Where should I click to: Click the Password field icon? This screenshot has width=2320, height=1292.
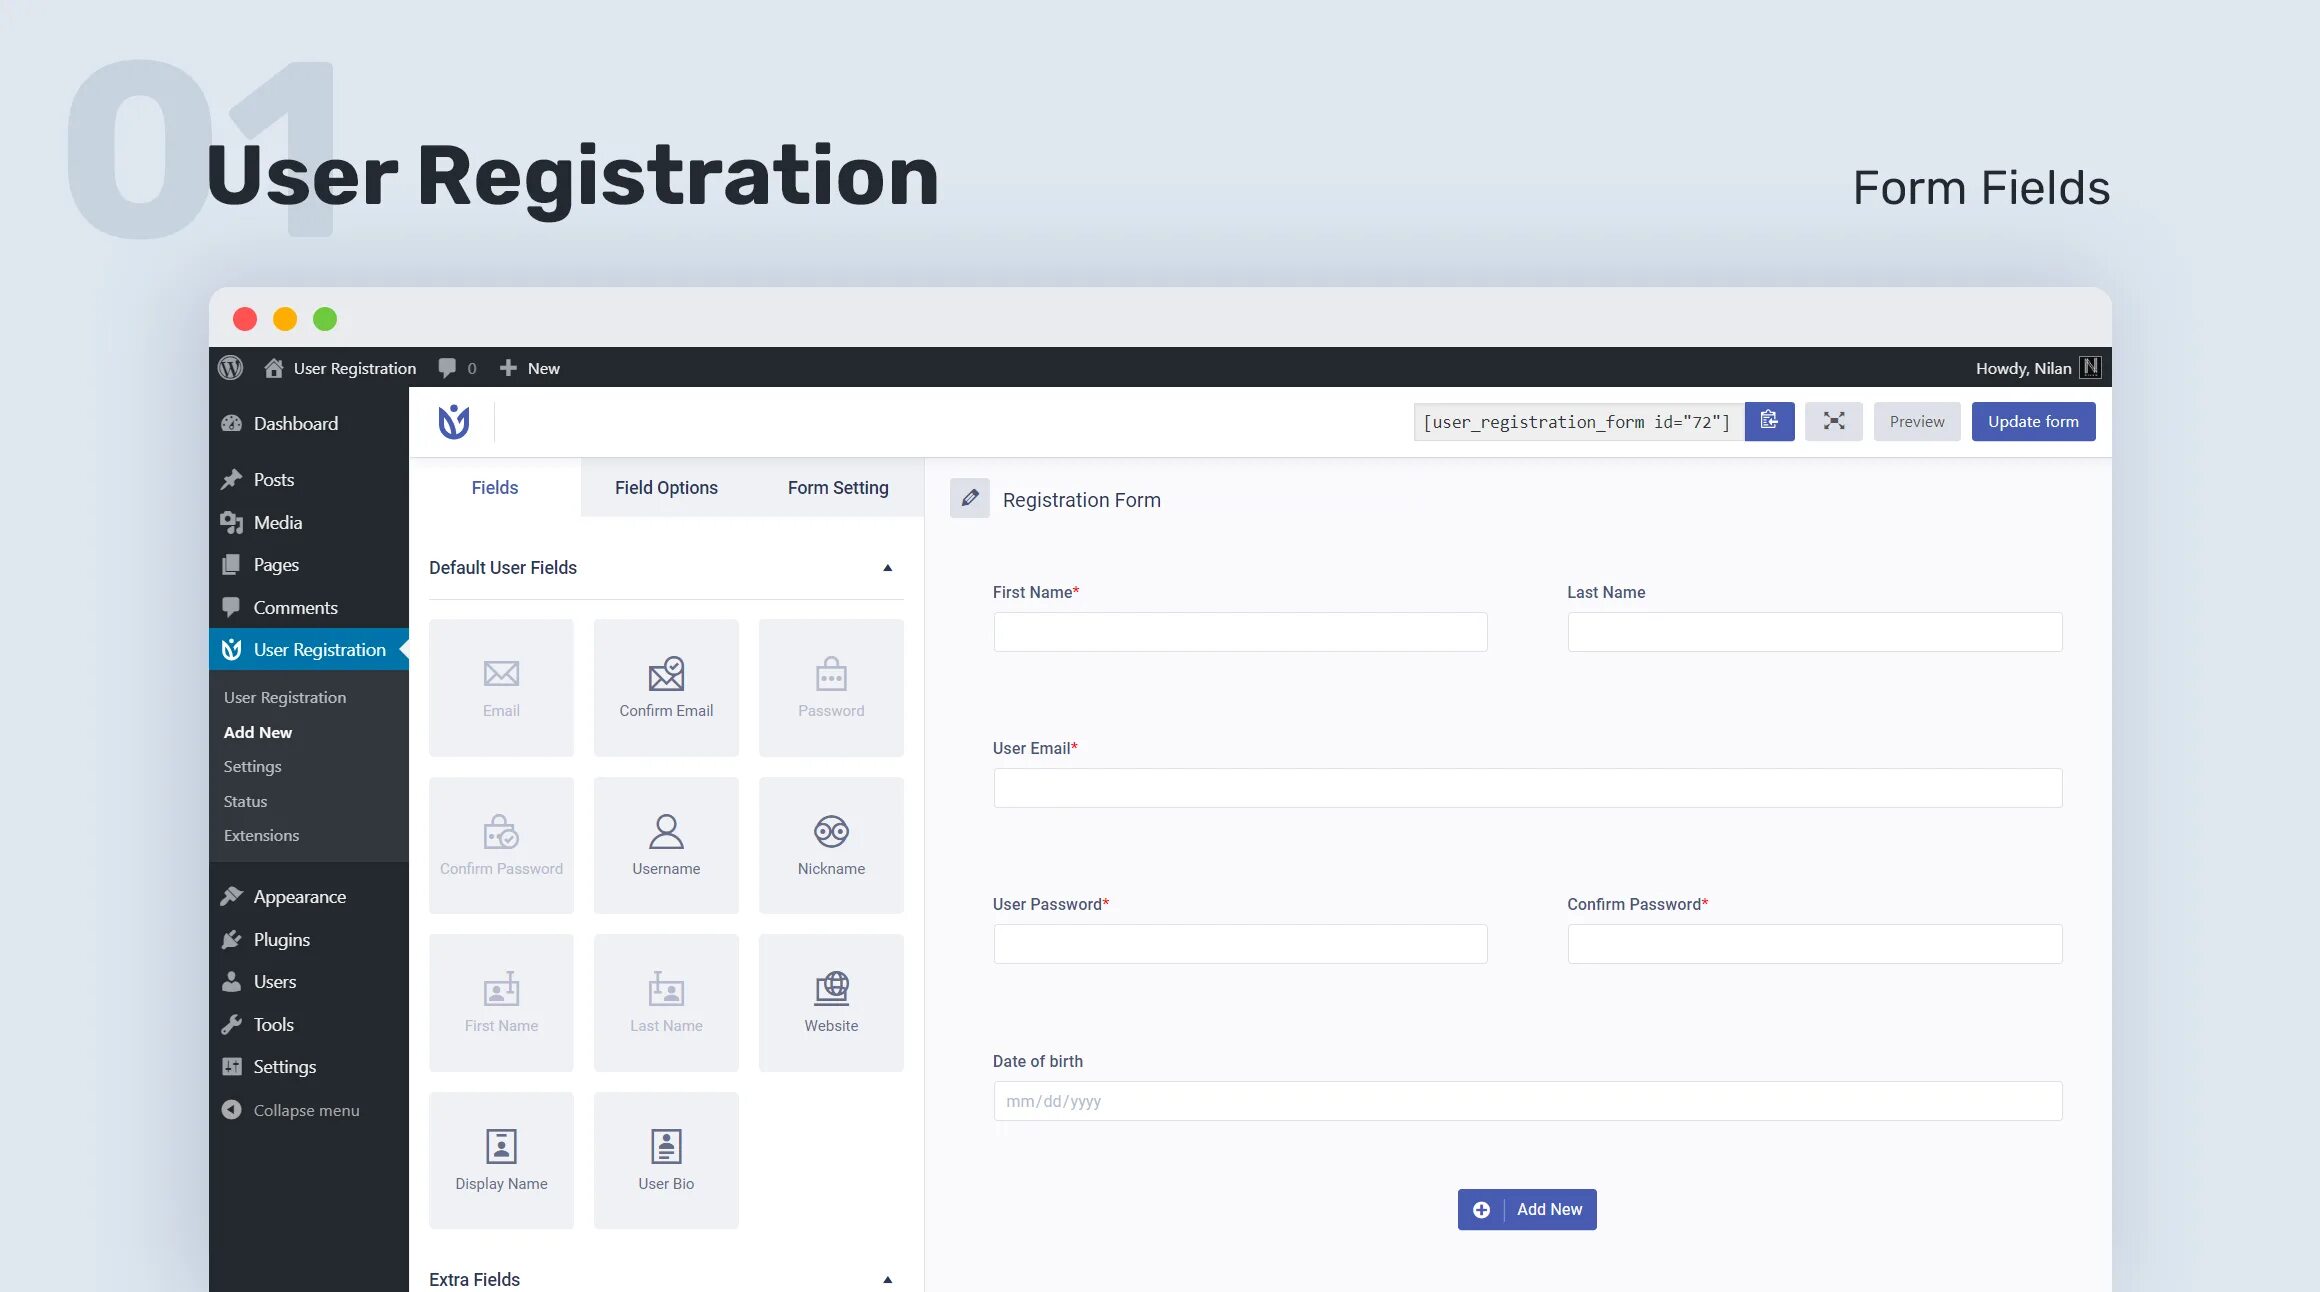click(x=831, y=673)
